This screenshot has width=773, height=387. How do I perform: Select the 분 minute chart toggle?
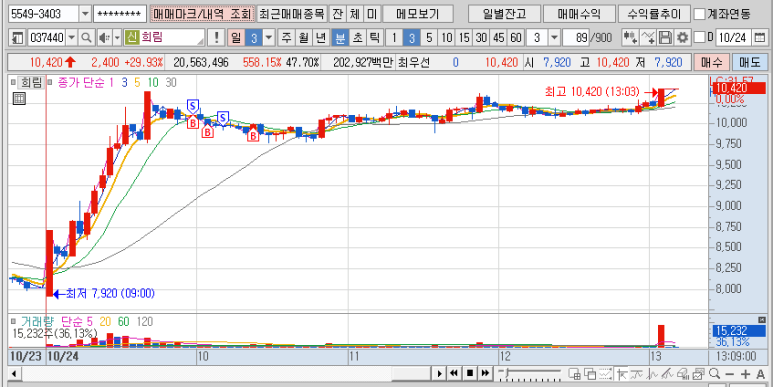[340, 37]
